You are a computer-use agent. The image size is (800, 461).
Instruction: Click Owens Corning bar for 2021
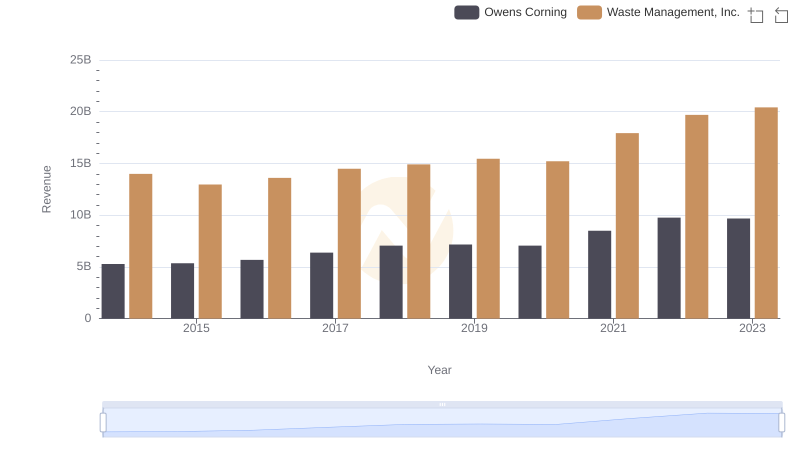[599, 274]
